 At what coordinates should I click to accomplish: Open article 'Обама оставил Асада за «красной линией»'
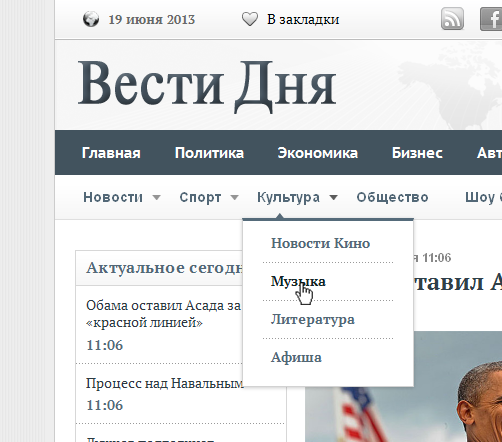(163, 314)
